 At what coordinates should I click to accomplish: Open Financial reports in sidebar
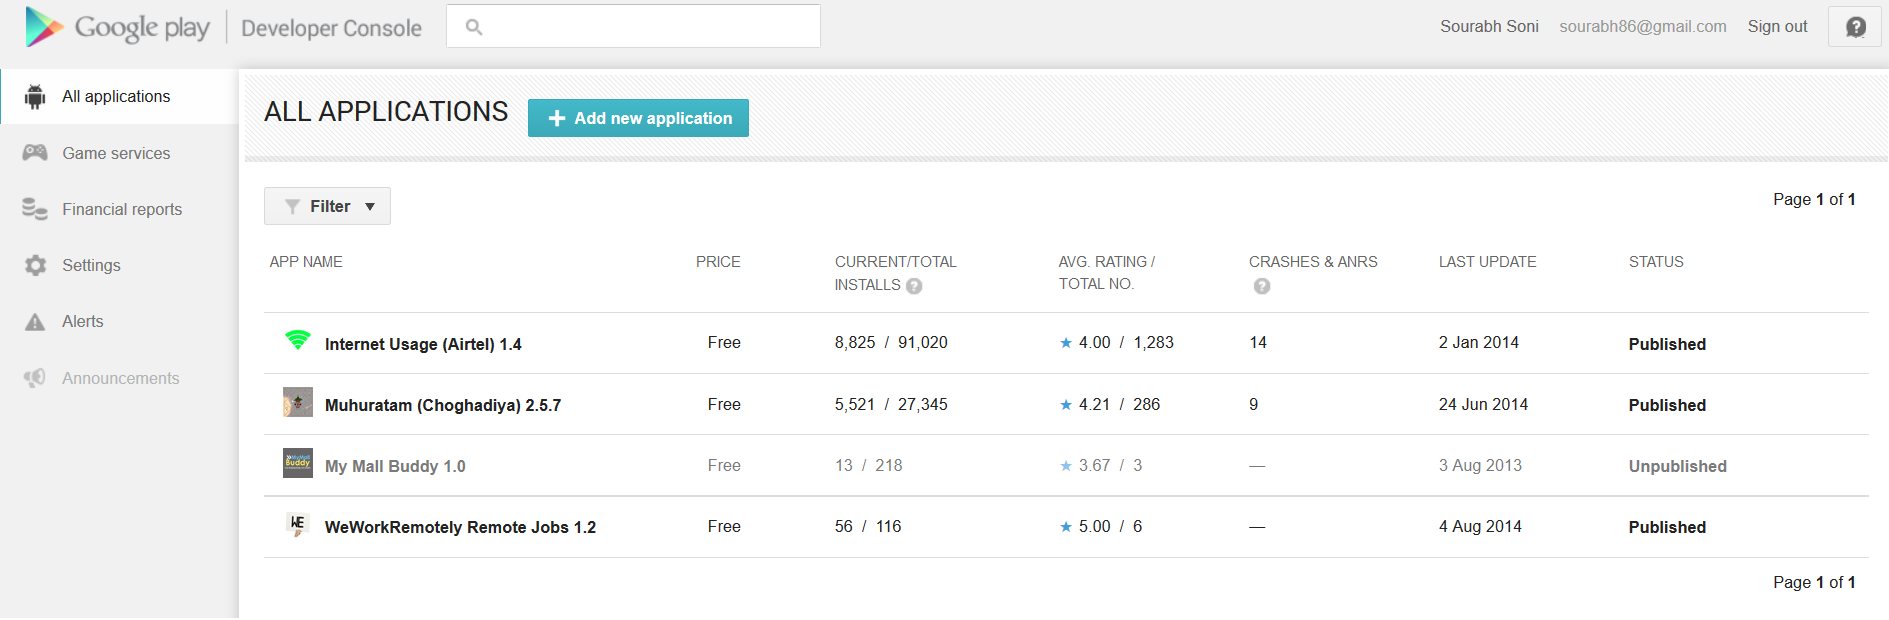pyautogui.click(x=122, y=209)
